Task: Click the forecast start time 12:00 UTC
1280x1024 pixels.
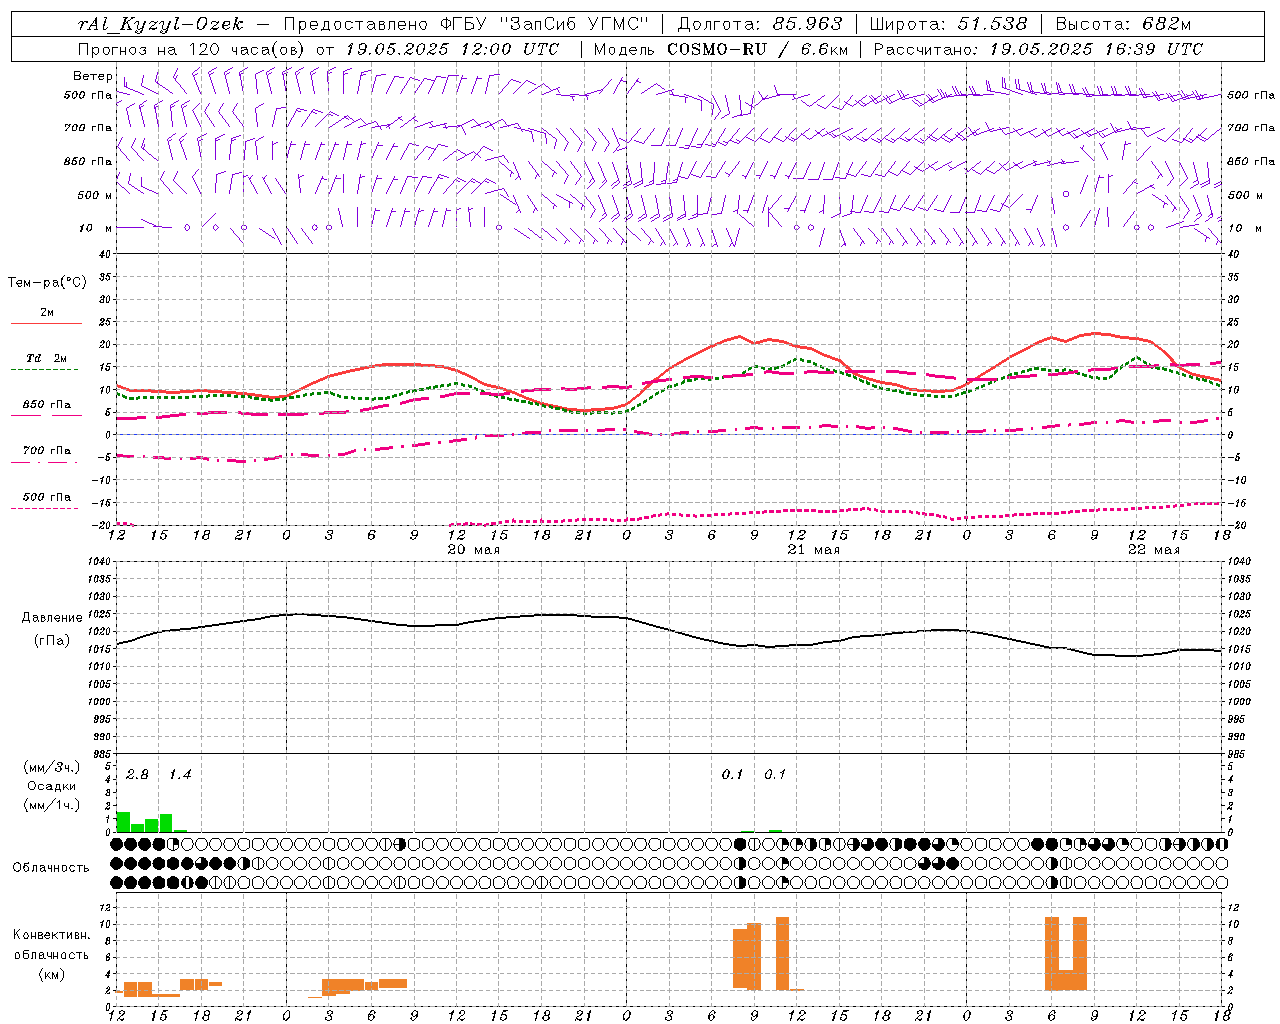Action: tap(509, 49)
